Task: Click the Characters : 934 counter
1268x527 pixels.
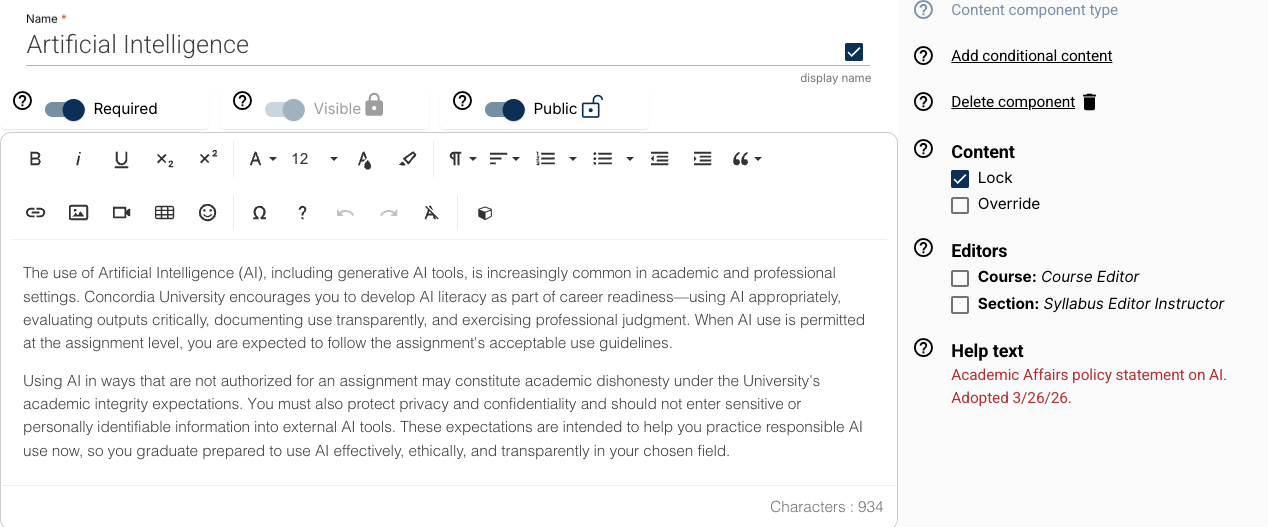Action: 827,507
